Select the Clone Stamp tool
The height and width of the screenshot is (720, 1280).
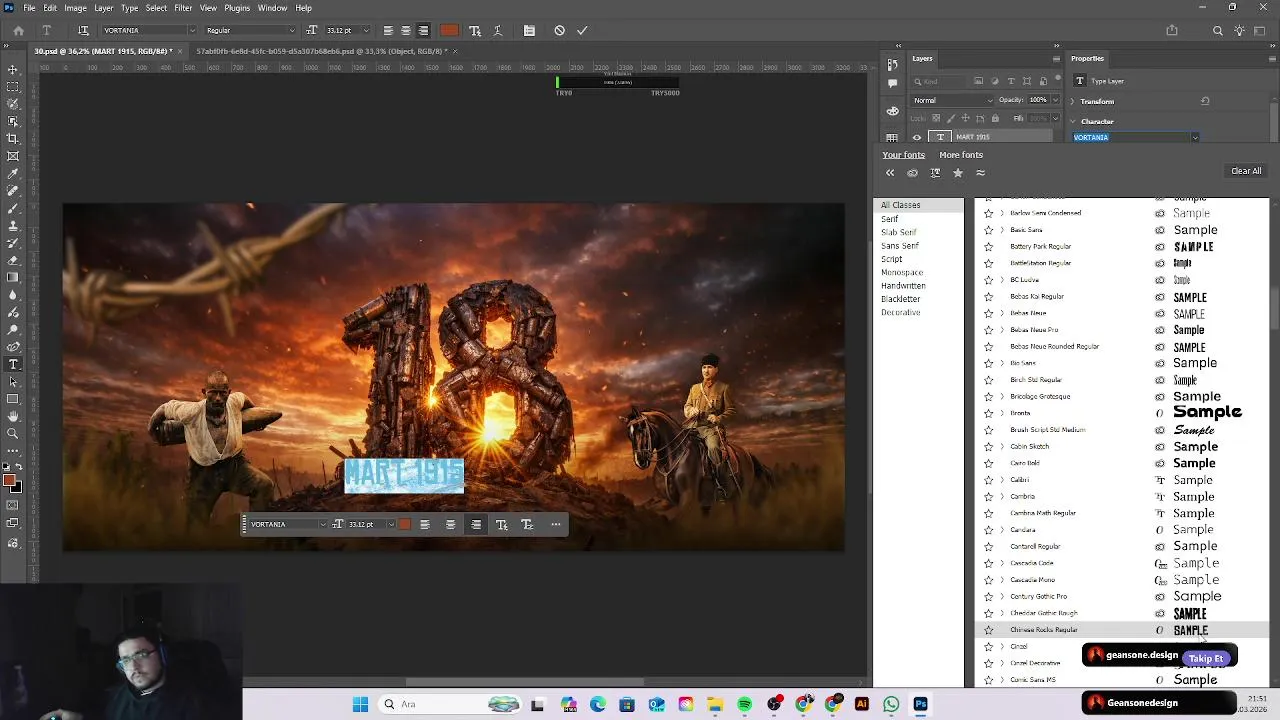tap(13, 225)
